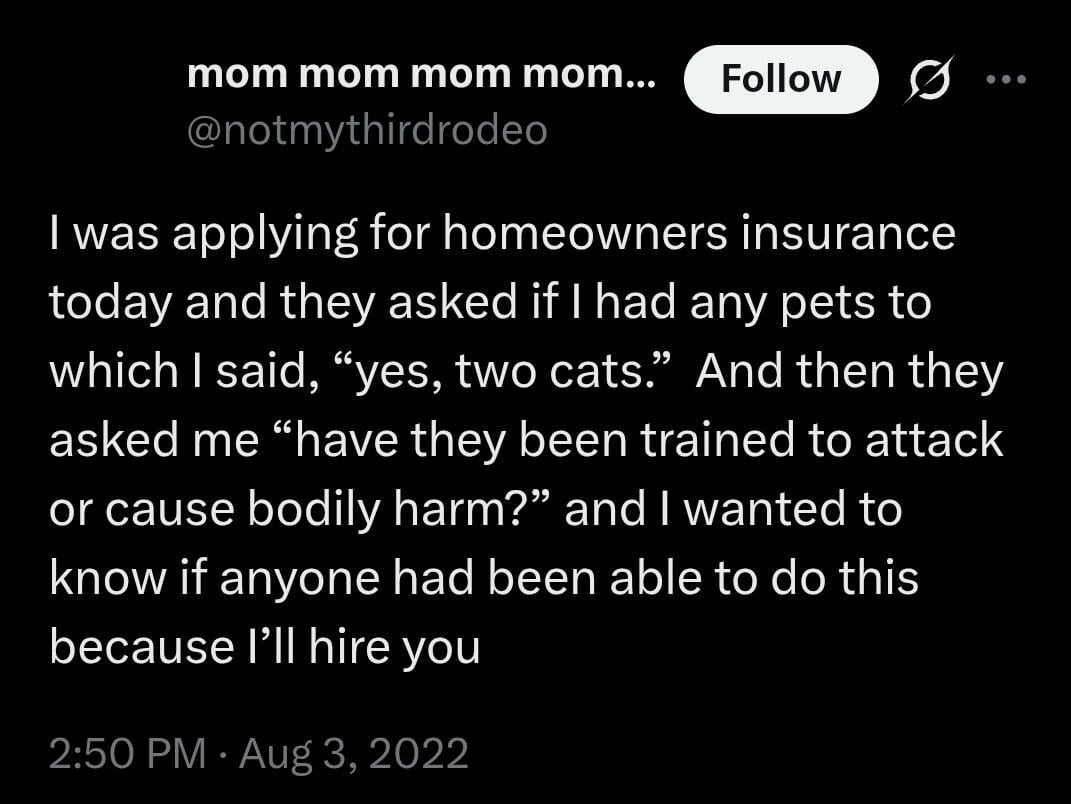Image resolution: width=1071 pixels, height=804 pixels.
Task: Click the word 'homeowners' in the tweet
Action: (x=585, y=233)
